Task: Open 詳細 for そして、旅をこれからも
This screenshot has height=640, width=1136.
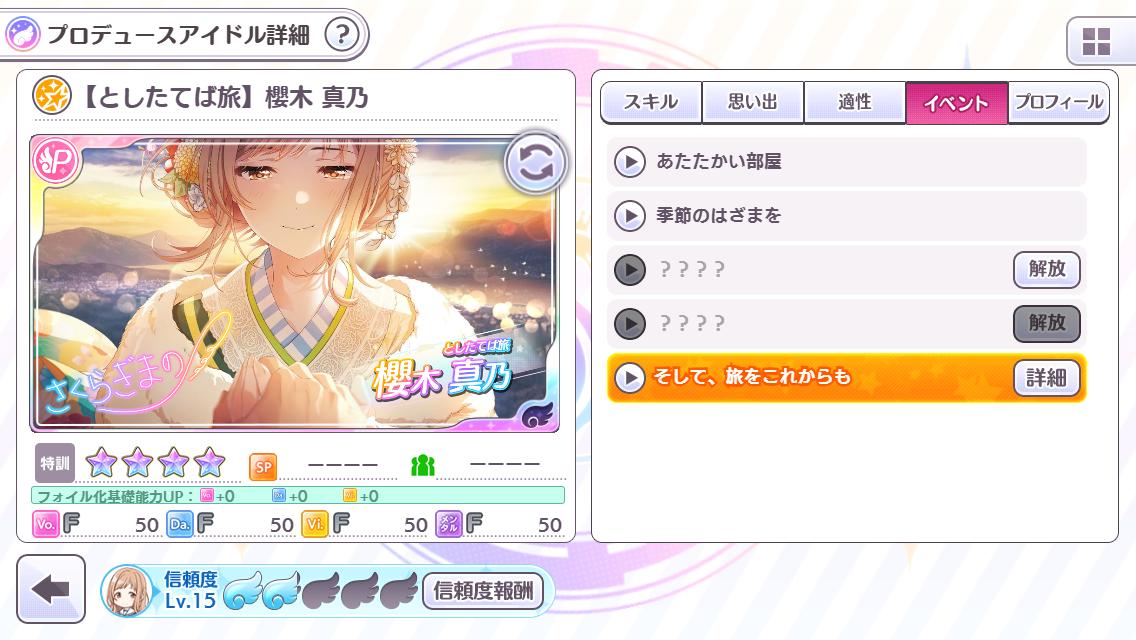Action: 1046,378
